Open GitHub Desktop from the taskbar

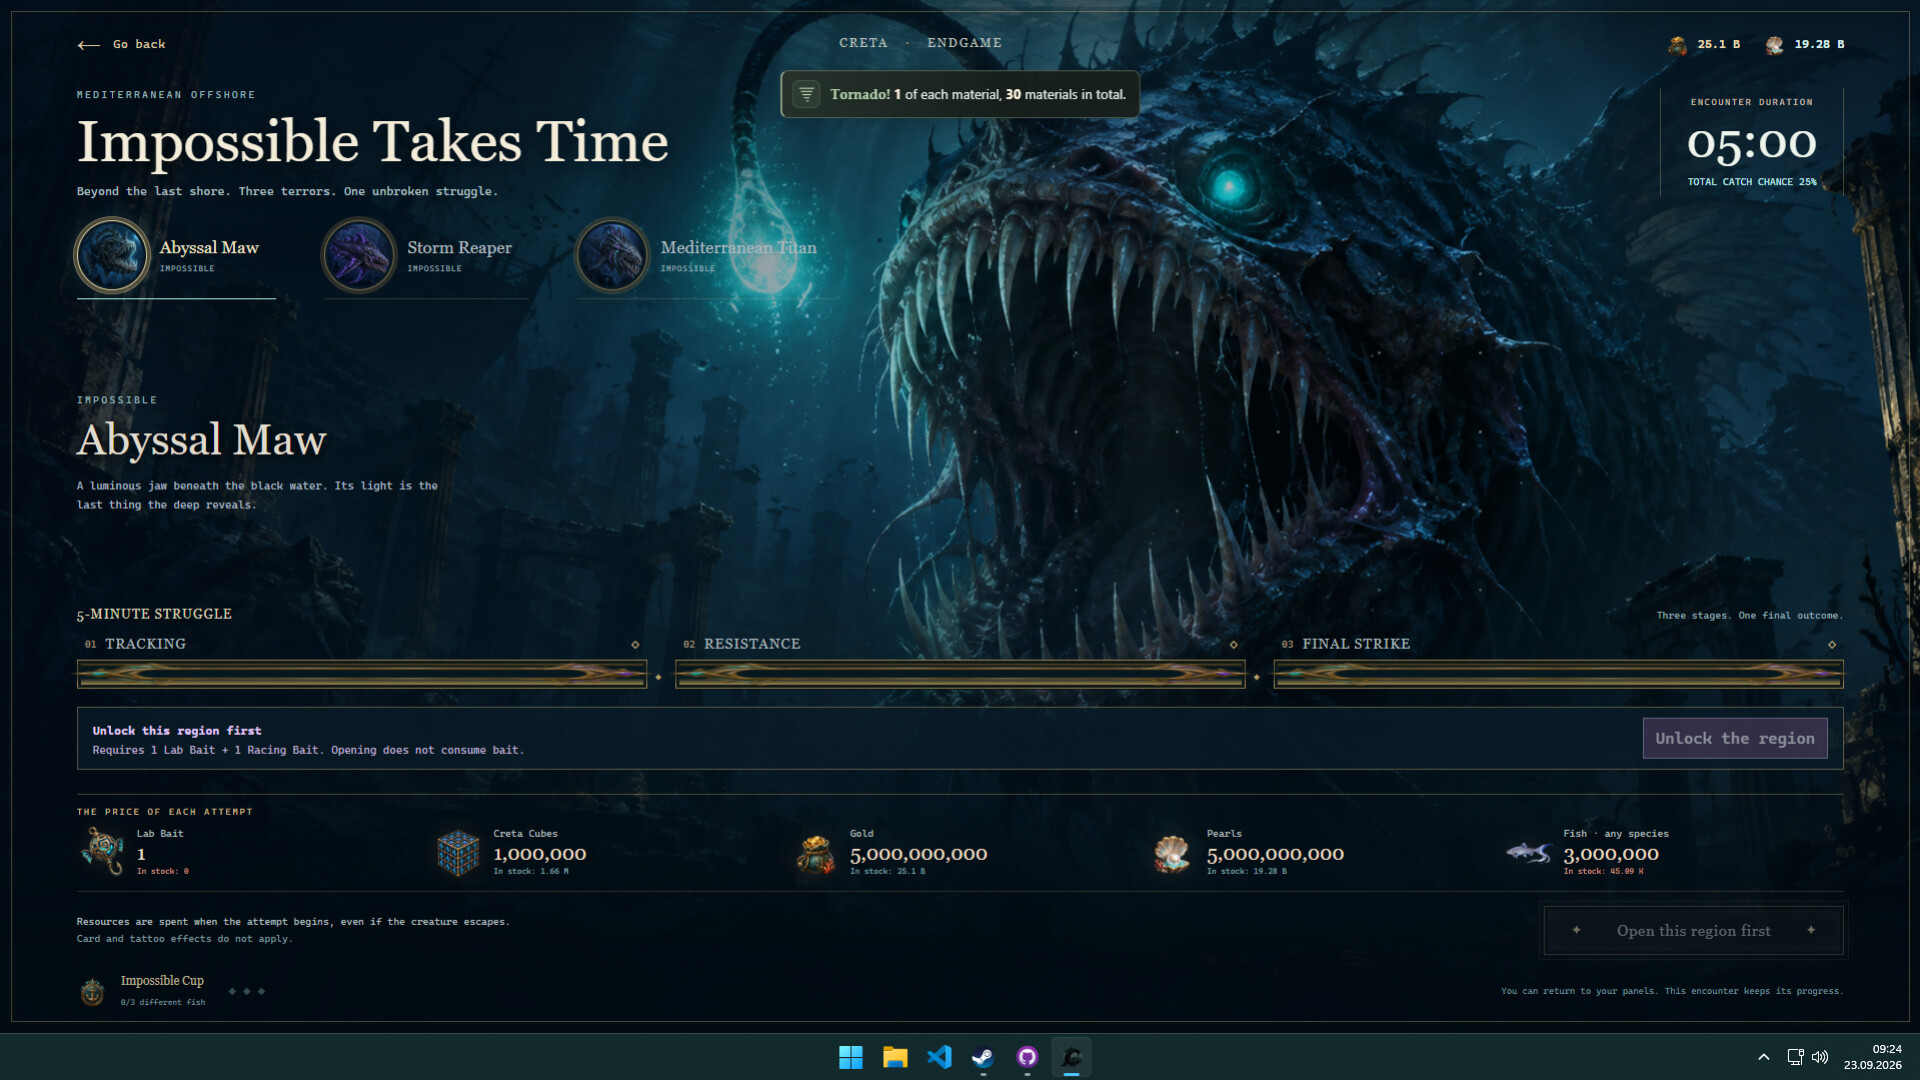[x=1027, y=1057]
